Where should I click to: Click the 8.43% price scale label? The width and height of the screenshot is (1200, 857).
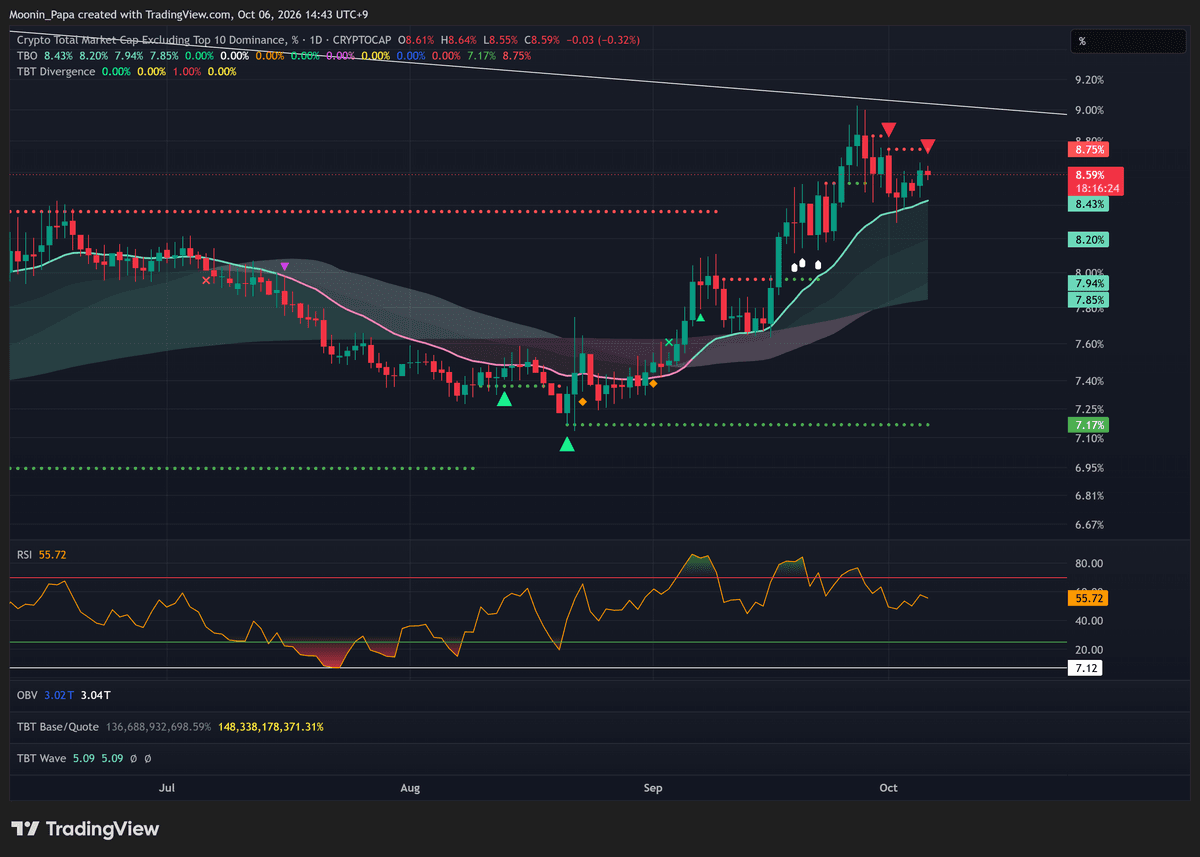click(1089, 204)
